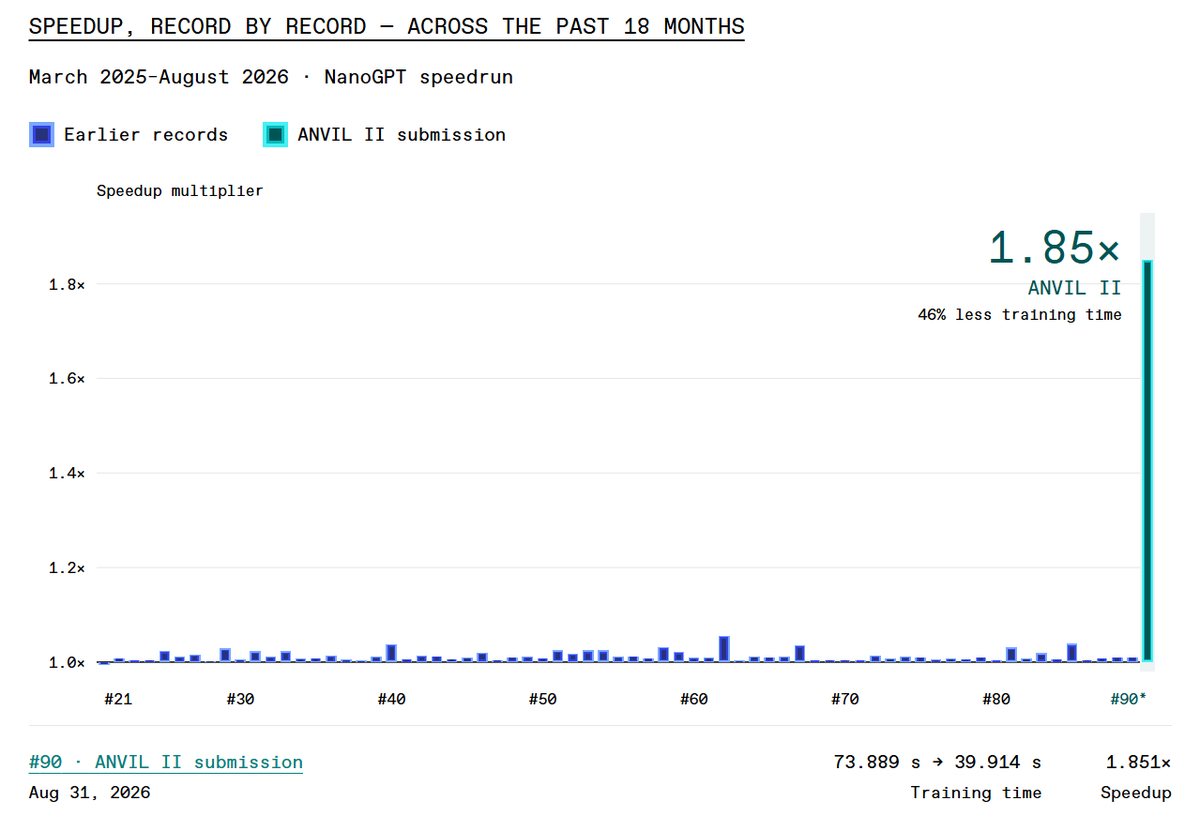Click the 1.851× speedup value
The width and height of the screenshot is (1200, 831).
[x=1138, y=762]
